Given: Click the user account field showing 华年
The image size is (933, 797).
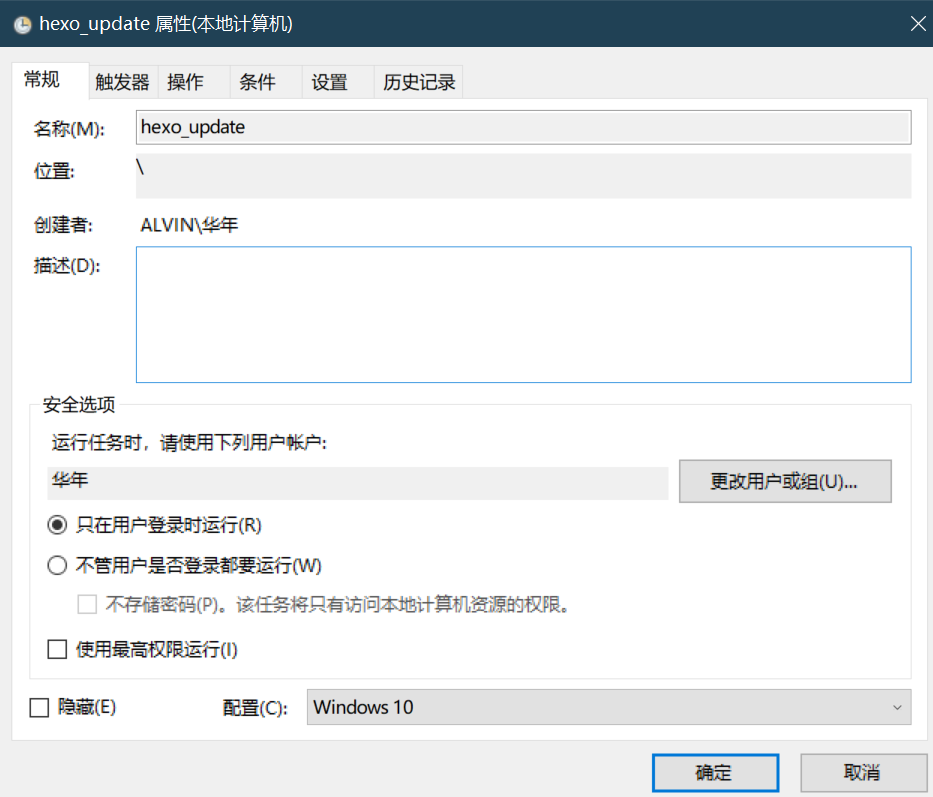Looking at the screenshot, I should [x=358, y=483].
